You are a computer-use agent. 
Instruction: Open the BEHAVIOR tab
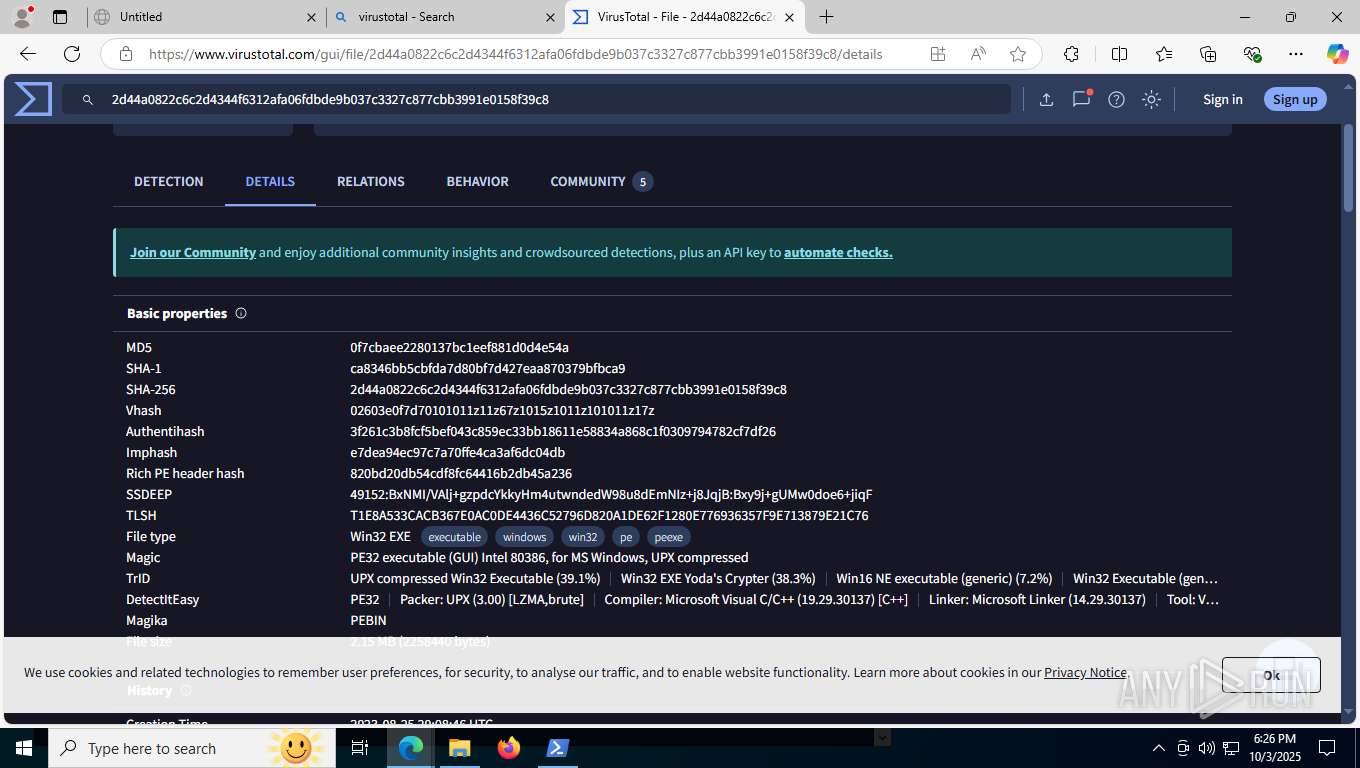pos(478,181)
